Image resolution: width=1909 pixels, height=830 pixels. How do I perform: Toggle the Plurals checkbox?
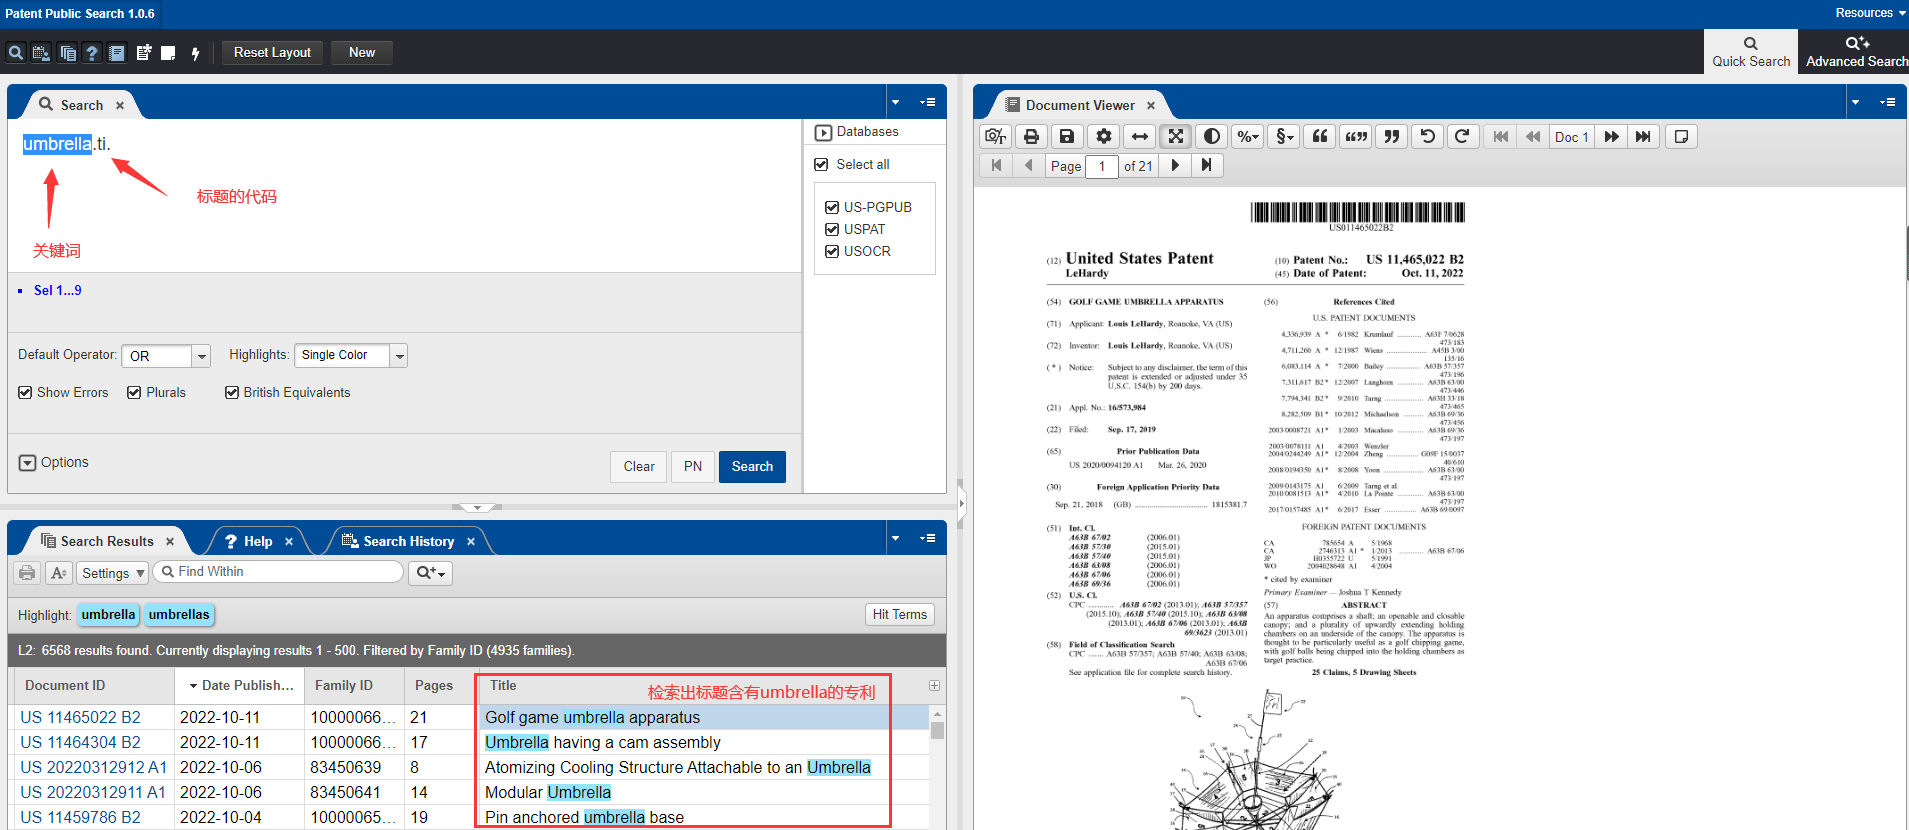(134, 393)
